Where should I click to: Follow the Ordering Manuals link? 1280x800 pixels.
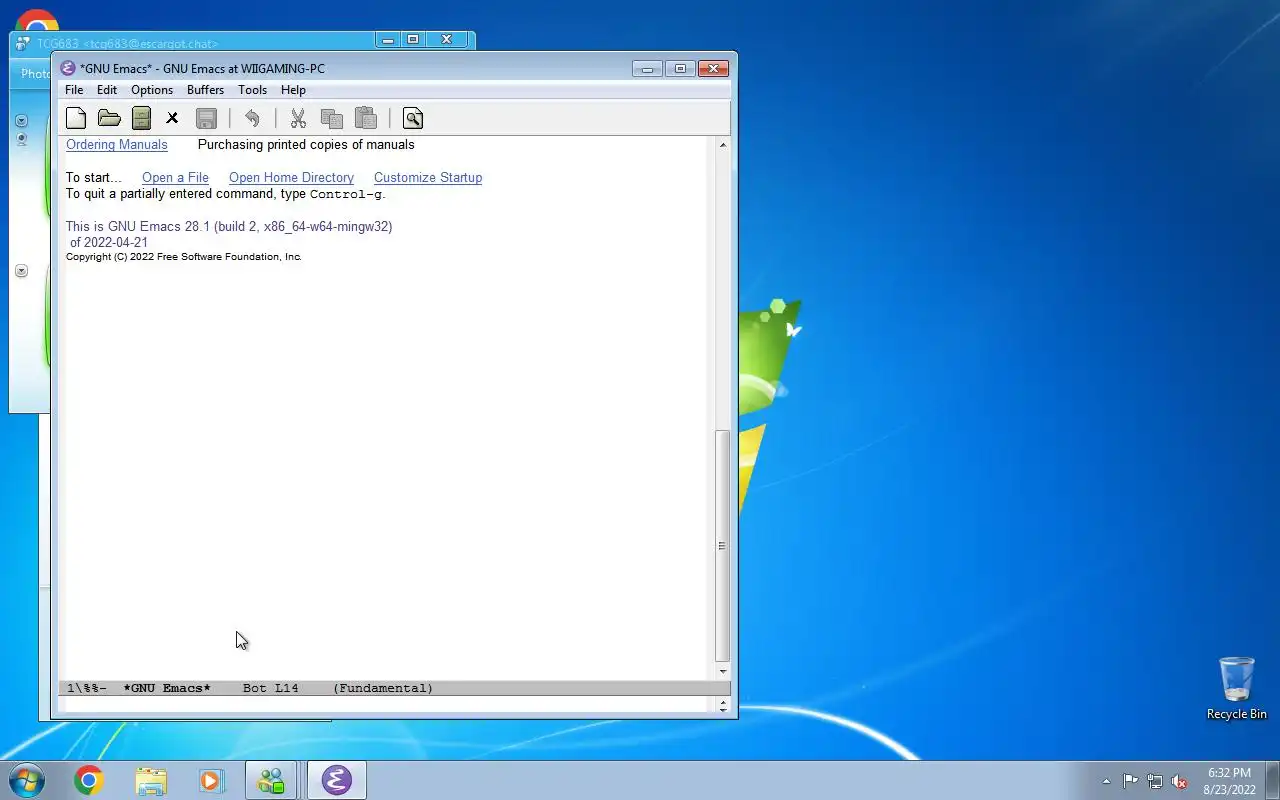tap(117, 145)
